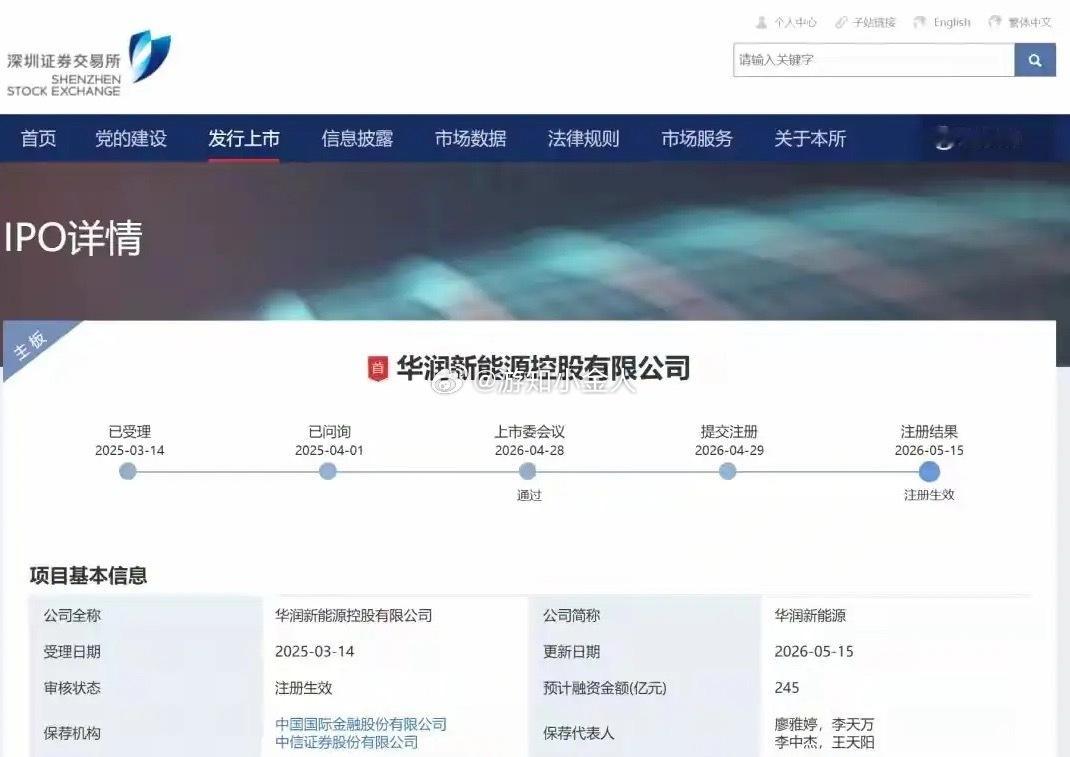This screenshot has height=757, width=1070.
Task: Open the 信息披露 menu item
Action: point(357,139)
